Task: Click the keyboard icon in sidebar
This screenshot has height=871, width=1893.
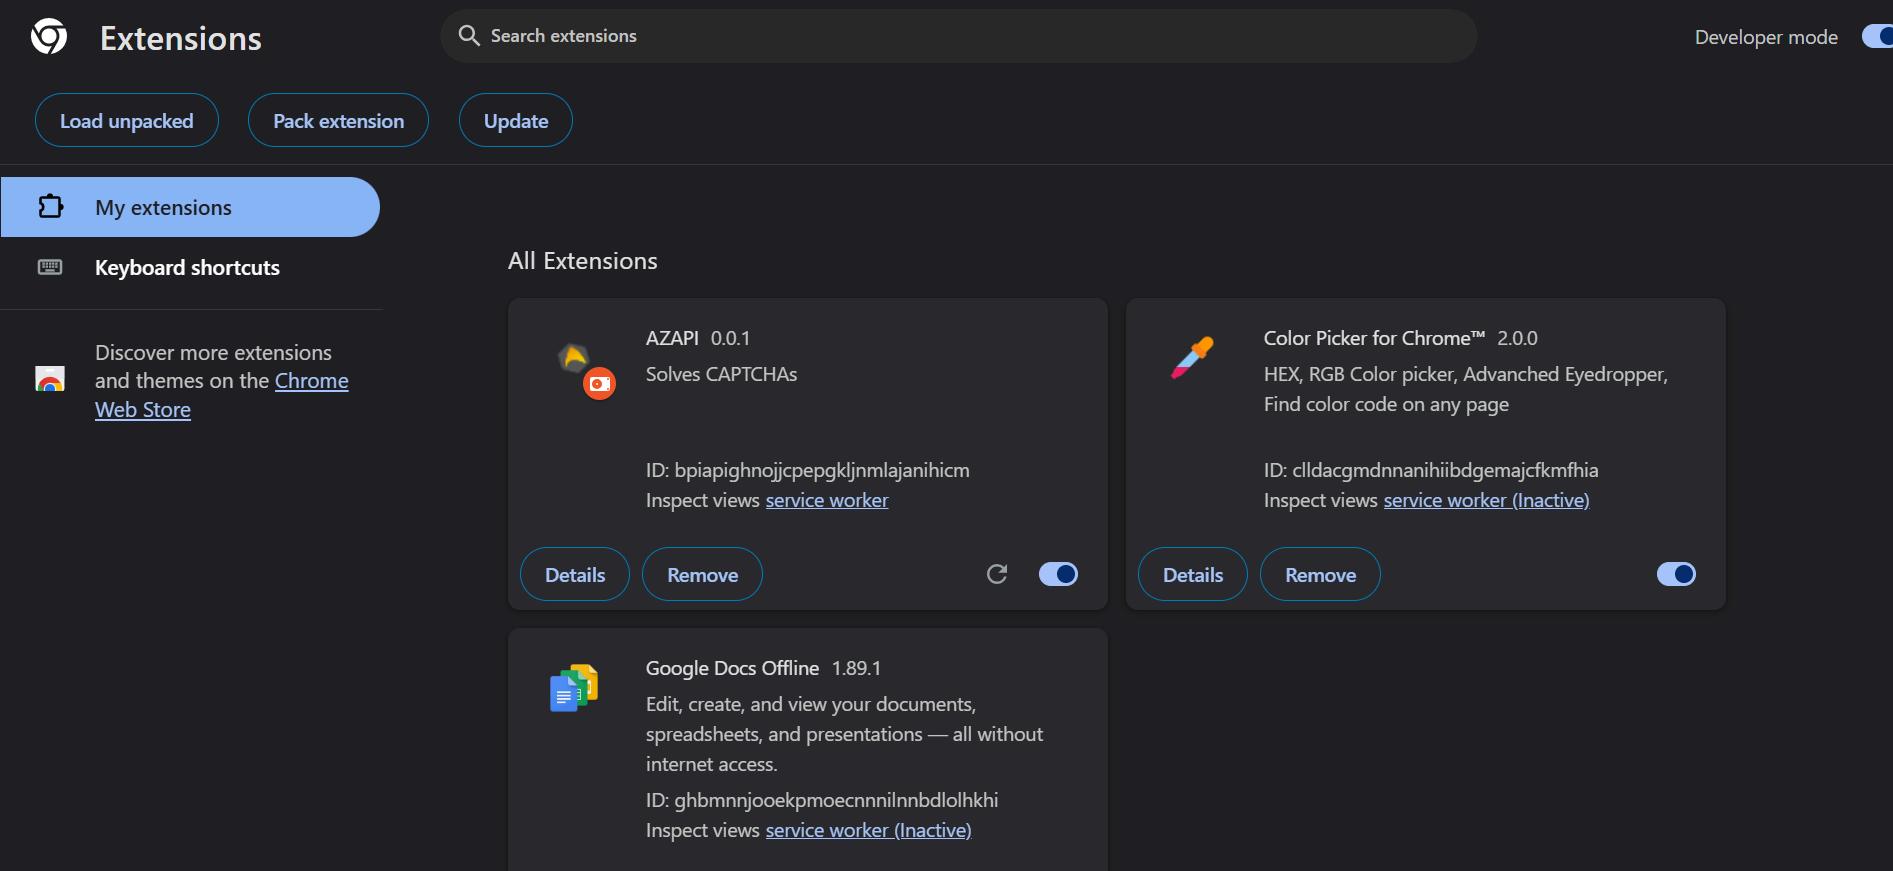Action: pos(50,267)
